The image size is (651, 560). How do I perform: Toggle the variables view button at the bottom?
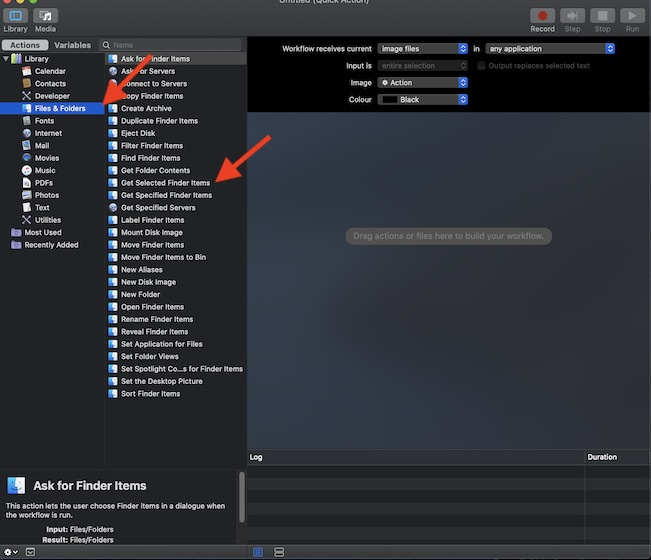click(x=279, y=552)
